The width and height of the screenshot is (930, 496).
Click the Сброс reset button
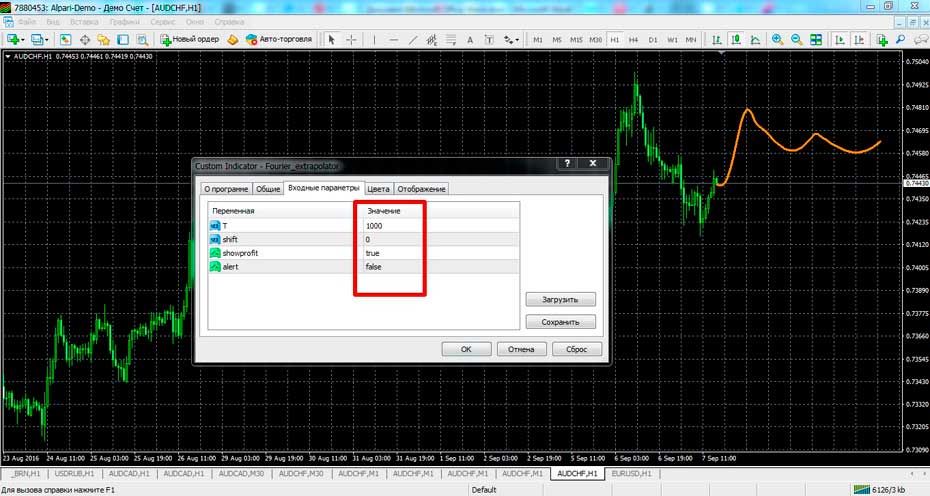point(577,349)
